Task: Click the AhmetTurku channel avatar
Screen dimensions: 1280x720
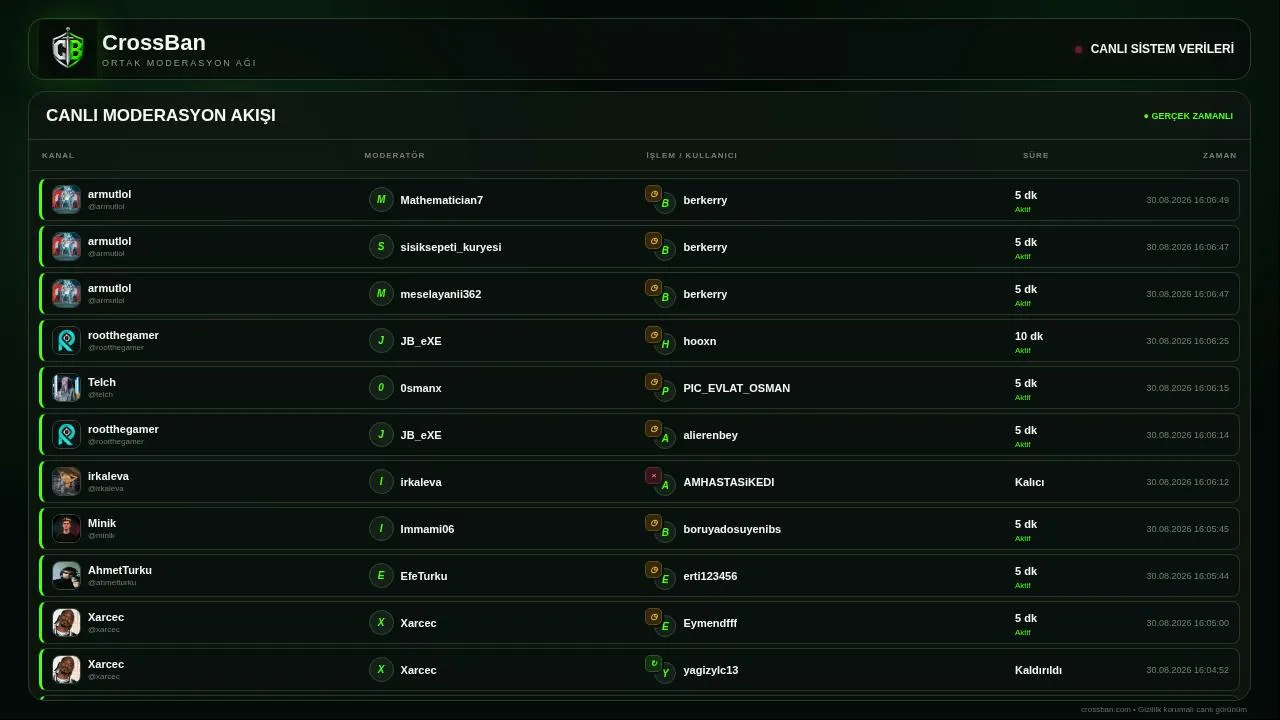Action: pos(66,576)
